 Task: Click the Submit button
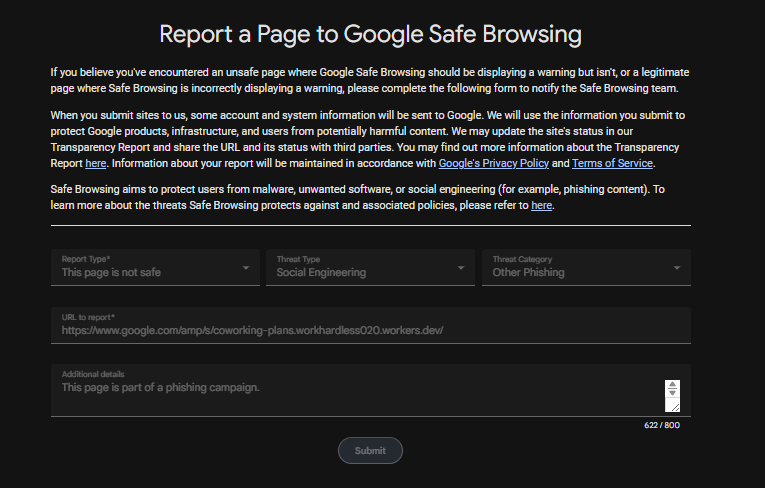pos(370,450)
